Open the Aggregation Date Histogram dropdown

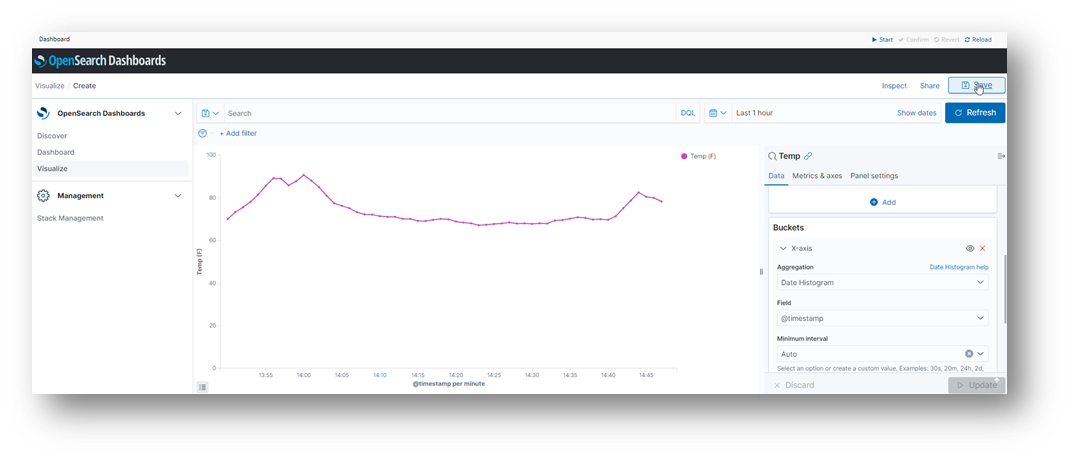point(883,282)
